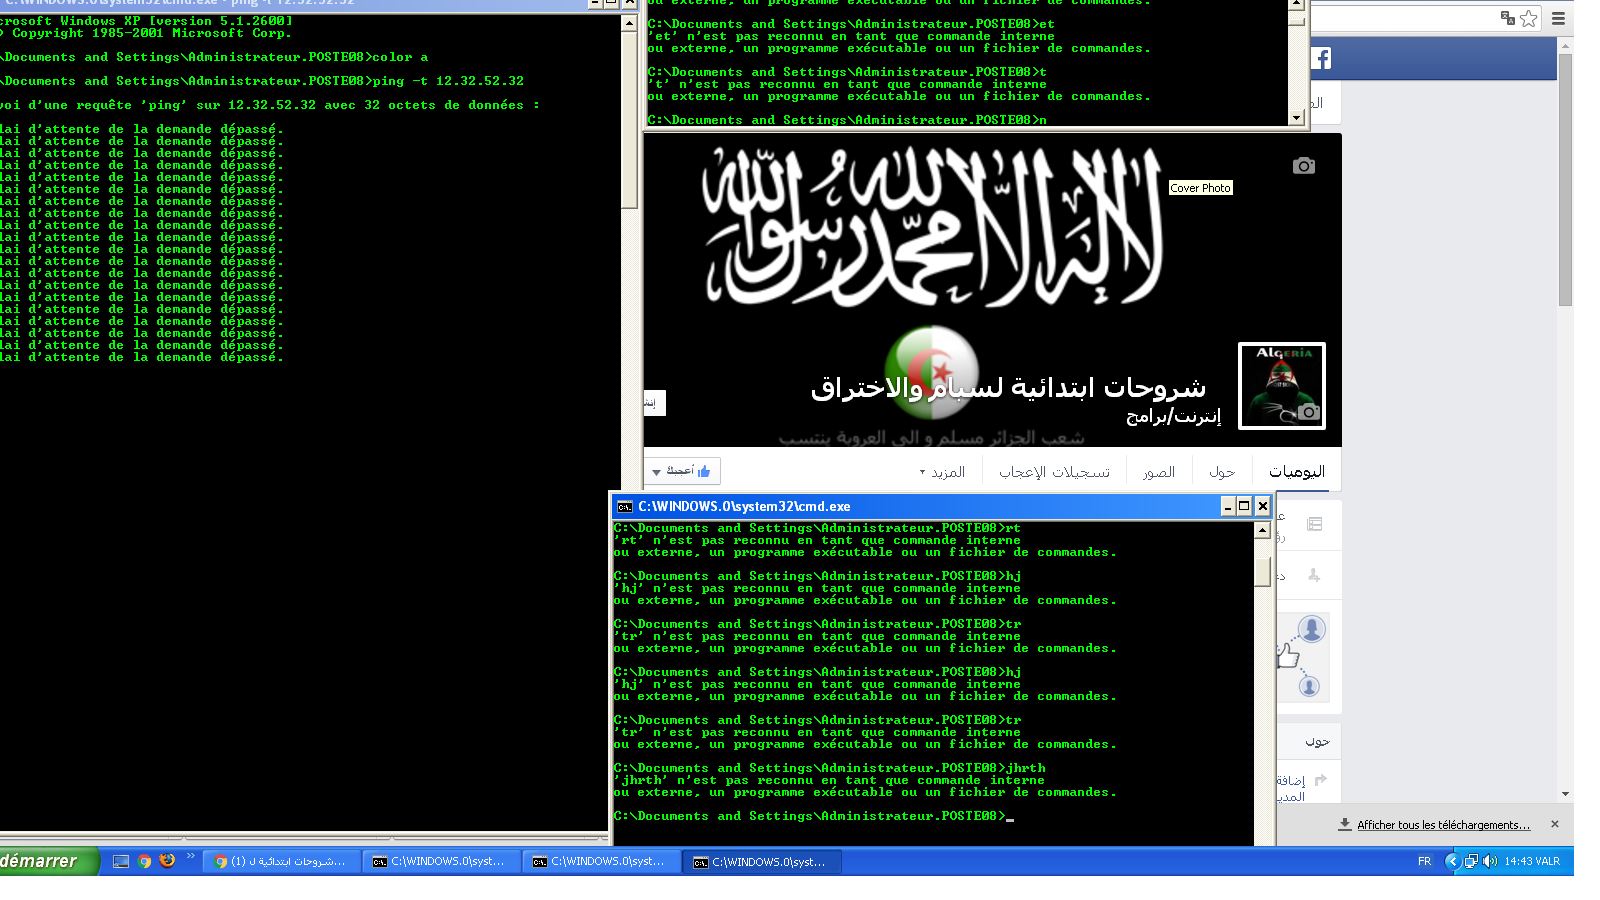Click the Chrome page vertical scrollbar thumb
Image resolution: width=1600 pixels, height=900 pixels.
click(x=1565, y=180)
